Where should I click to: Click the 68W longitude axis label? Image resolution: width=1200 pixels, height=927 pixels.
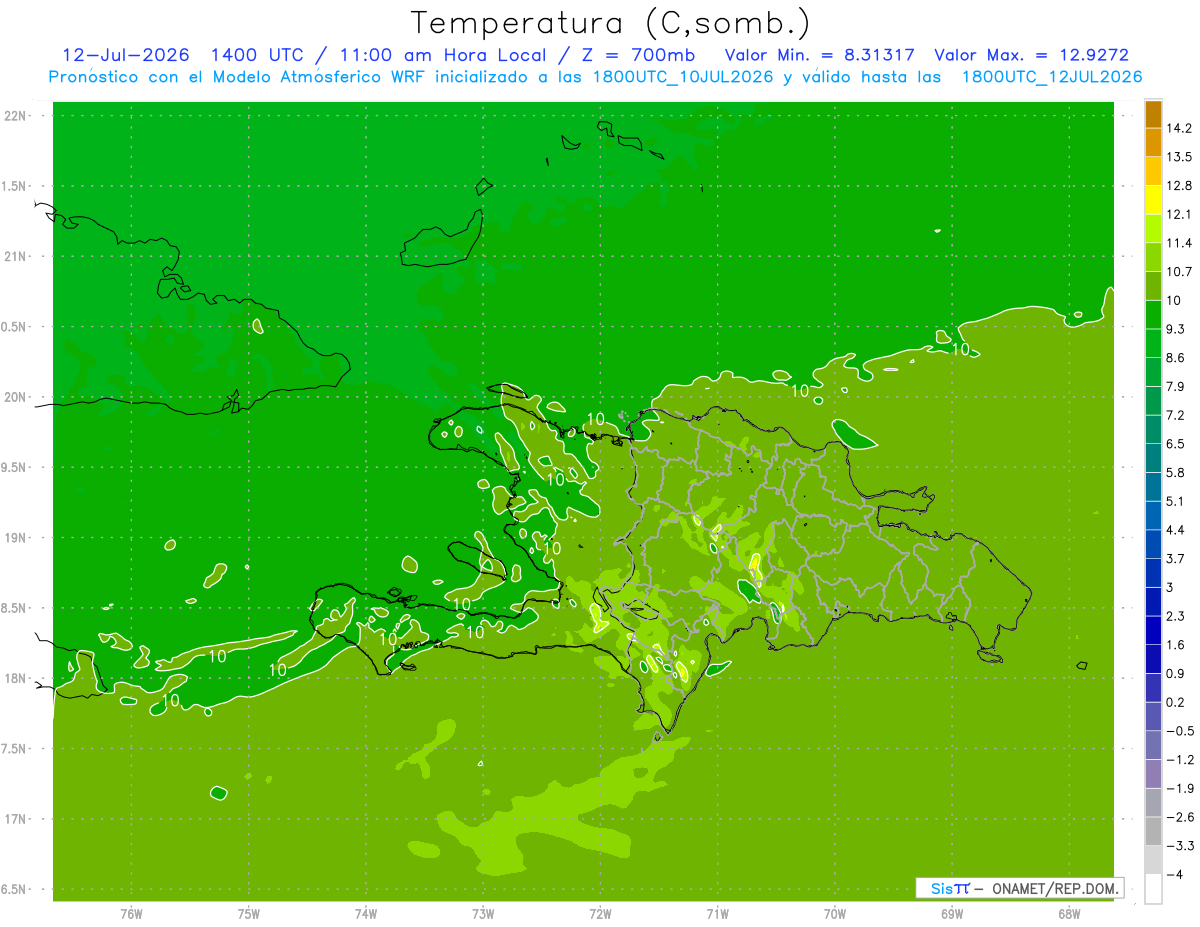coord(1068,912)
